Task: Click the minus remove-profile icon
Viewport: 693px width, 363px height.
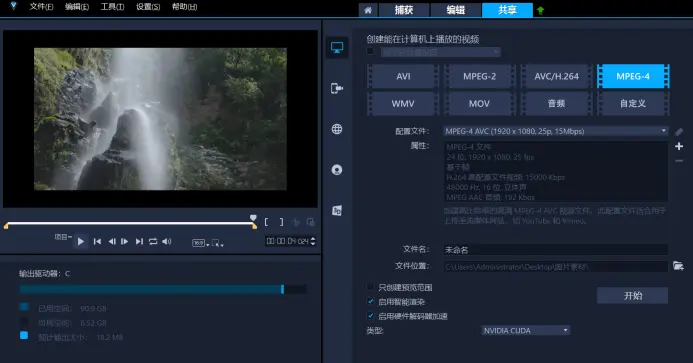Action: 679,161
